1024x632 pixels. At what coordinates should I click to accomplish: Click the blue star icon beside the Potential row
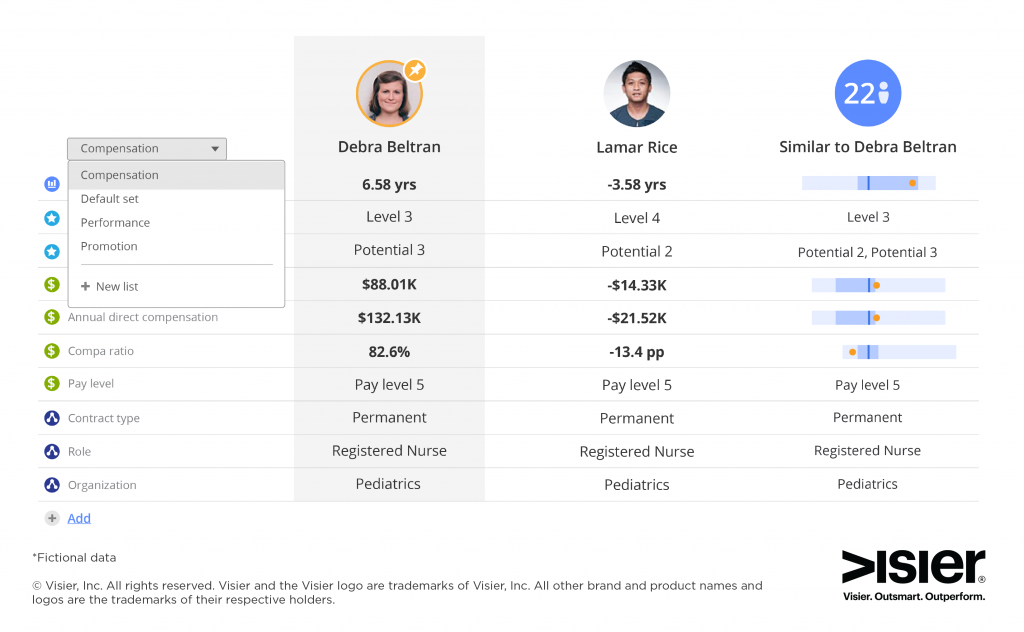pyautogui.click(x=51, y=251)
